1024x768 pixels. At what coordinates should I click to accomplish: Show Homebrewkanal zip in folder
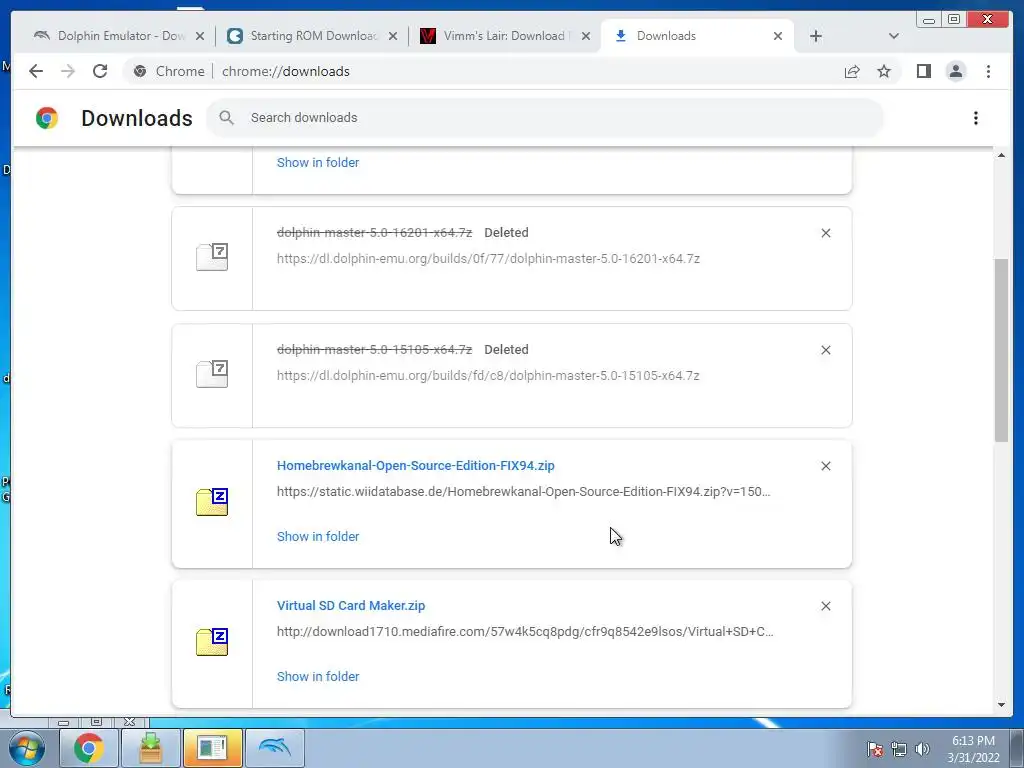[x=318, y=536]
